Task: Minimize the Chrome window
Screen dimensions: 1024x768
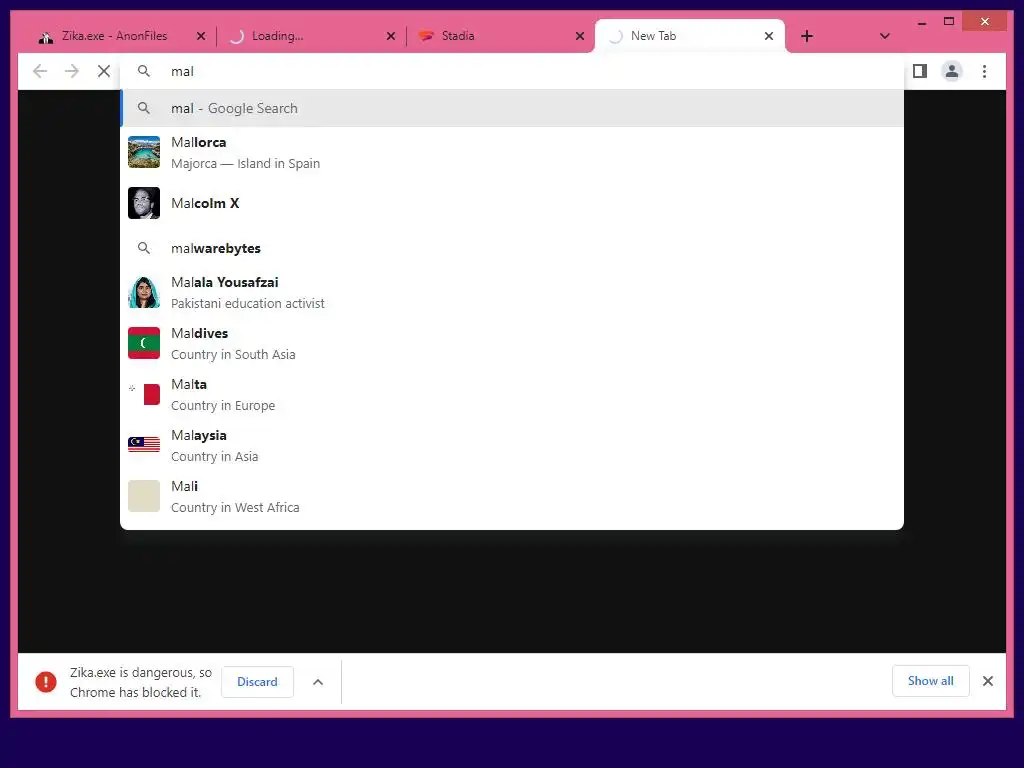Action: [x=921, y=23]
